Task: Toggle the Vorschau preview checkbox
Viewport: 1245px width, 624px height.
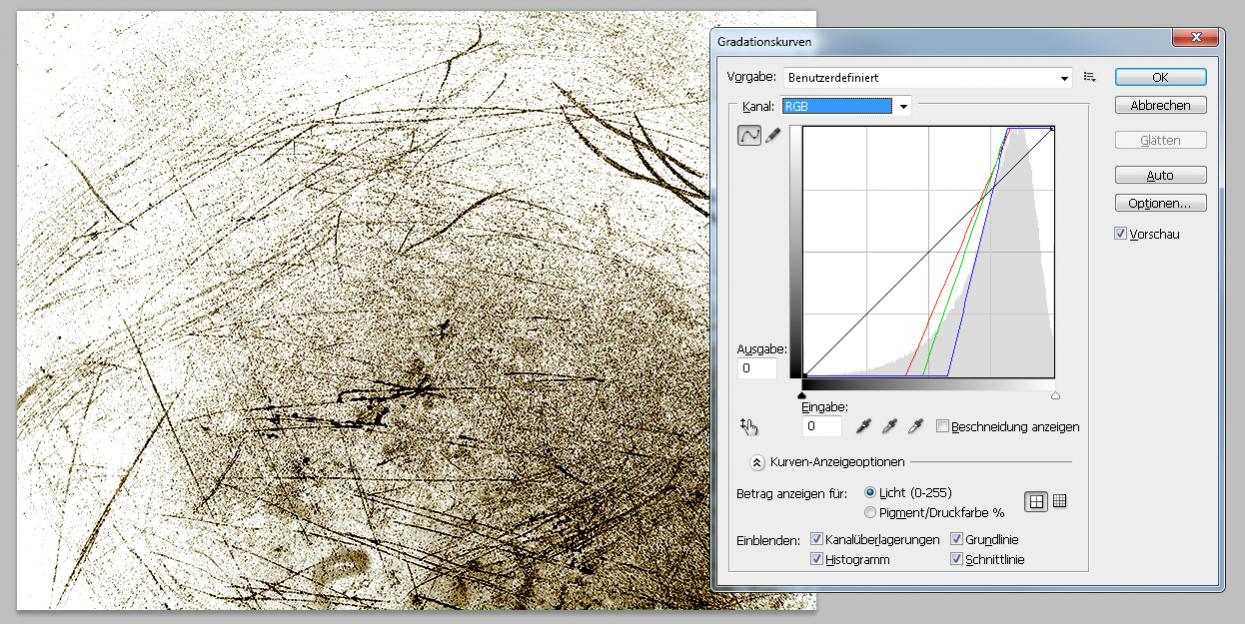Action: (1120, 234)
